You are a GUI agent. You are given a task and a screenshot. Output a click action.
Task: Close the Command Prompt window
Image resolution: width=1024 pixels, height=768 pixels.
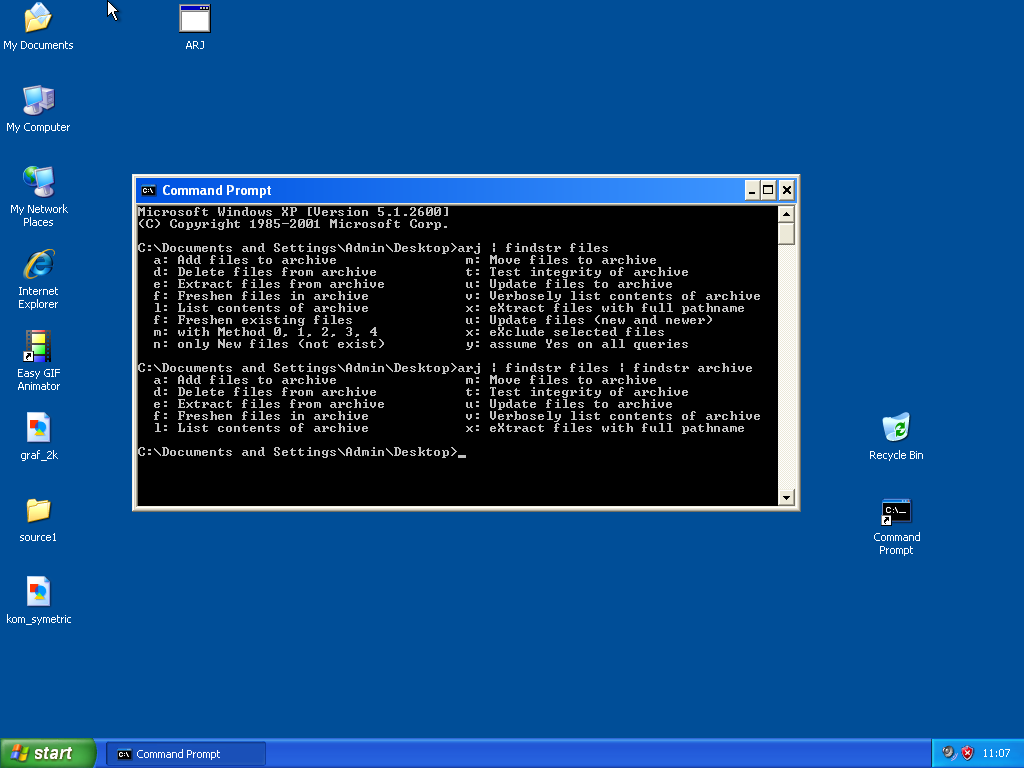787,191
